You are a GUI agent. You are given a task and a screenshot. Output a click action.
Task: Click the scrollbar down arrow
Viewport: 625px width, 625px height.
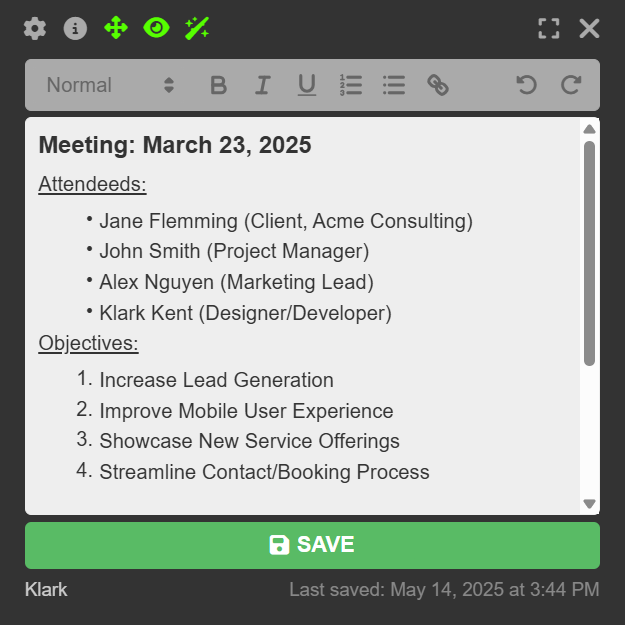coord(589,504)
